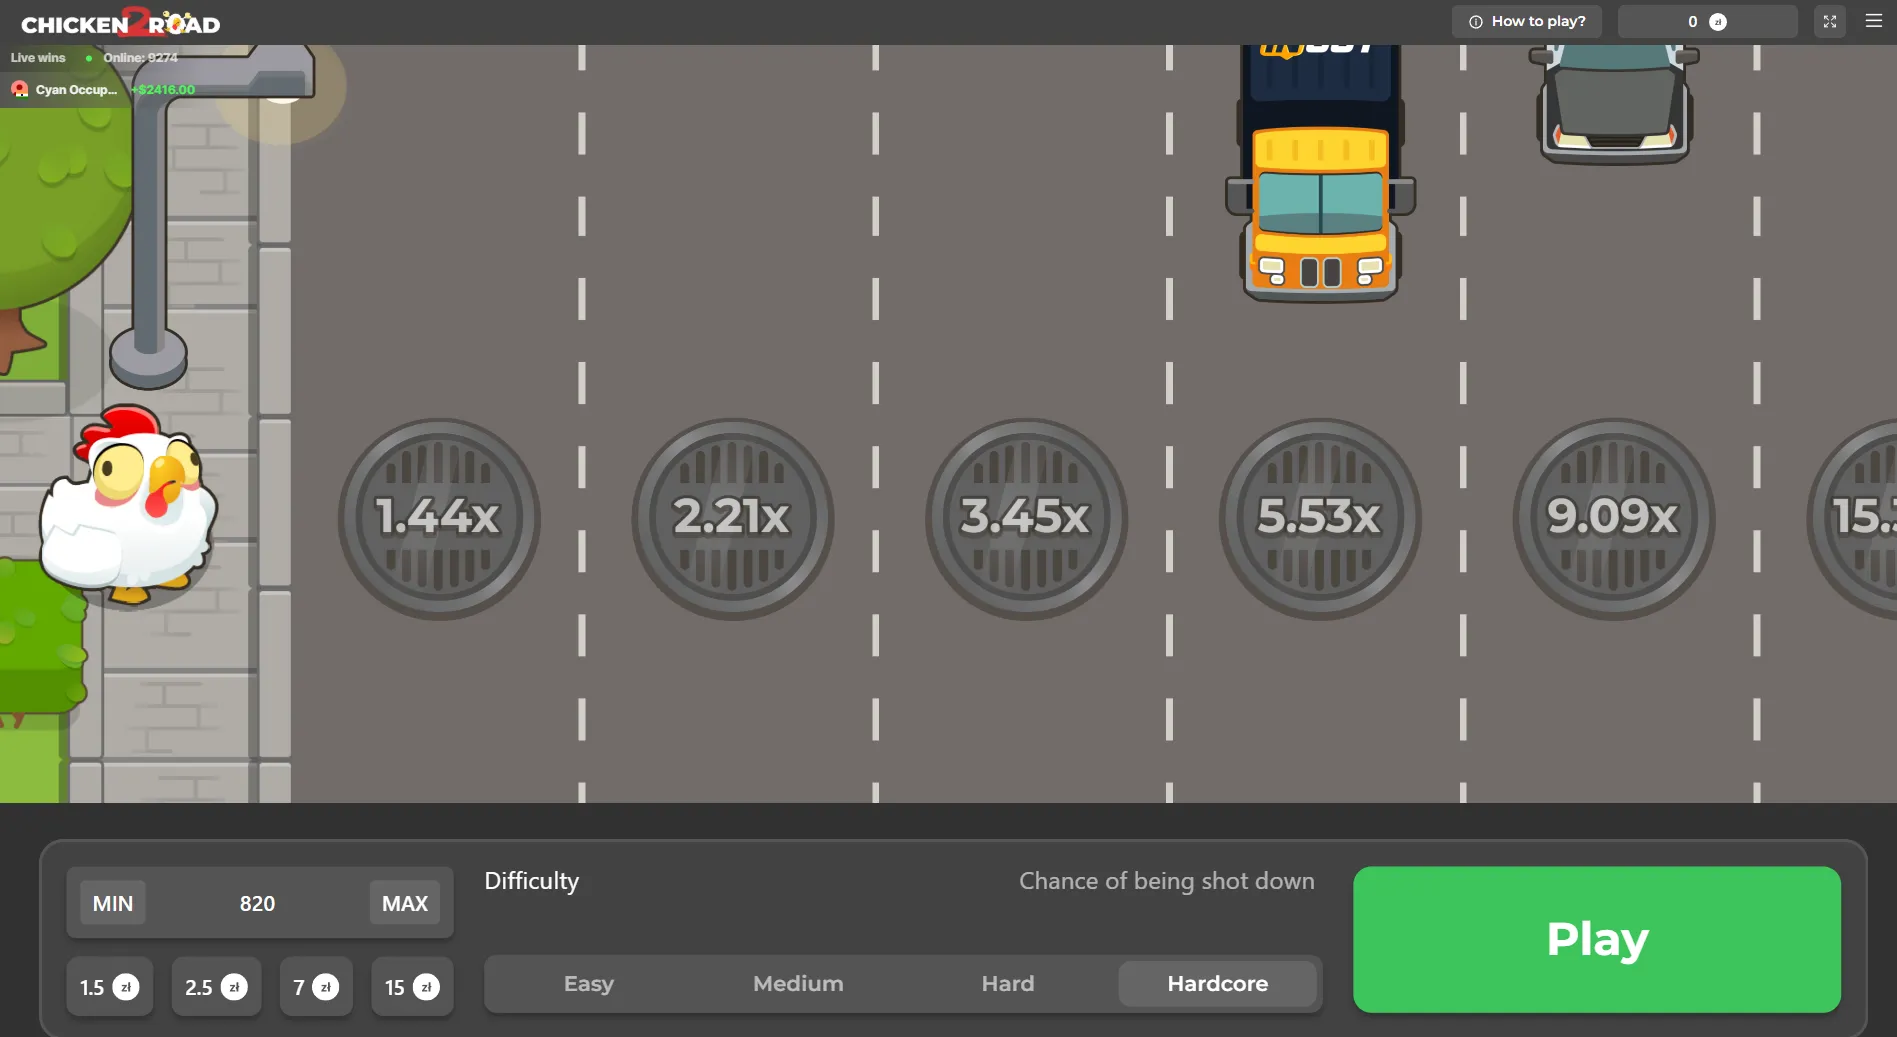
Task: Open the hamburger menu
Action: pyautogui.click(x=1873, y=21)
